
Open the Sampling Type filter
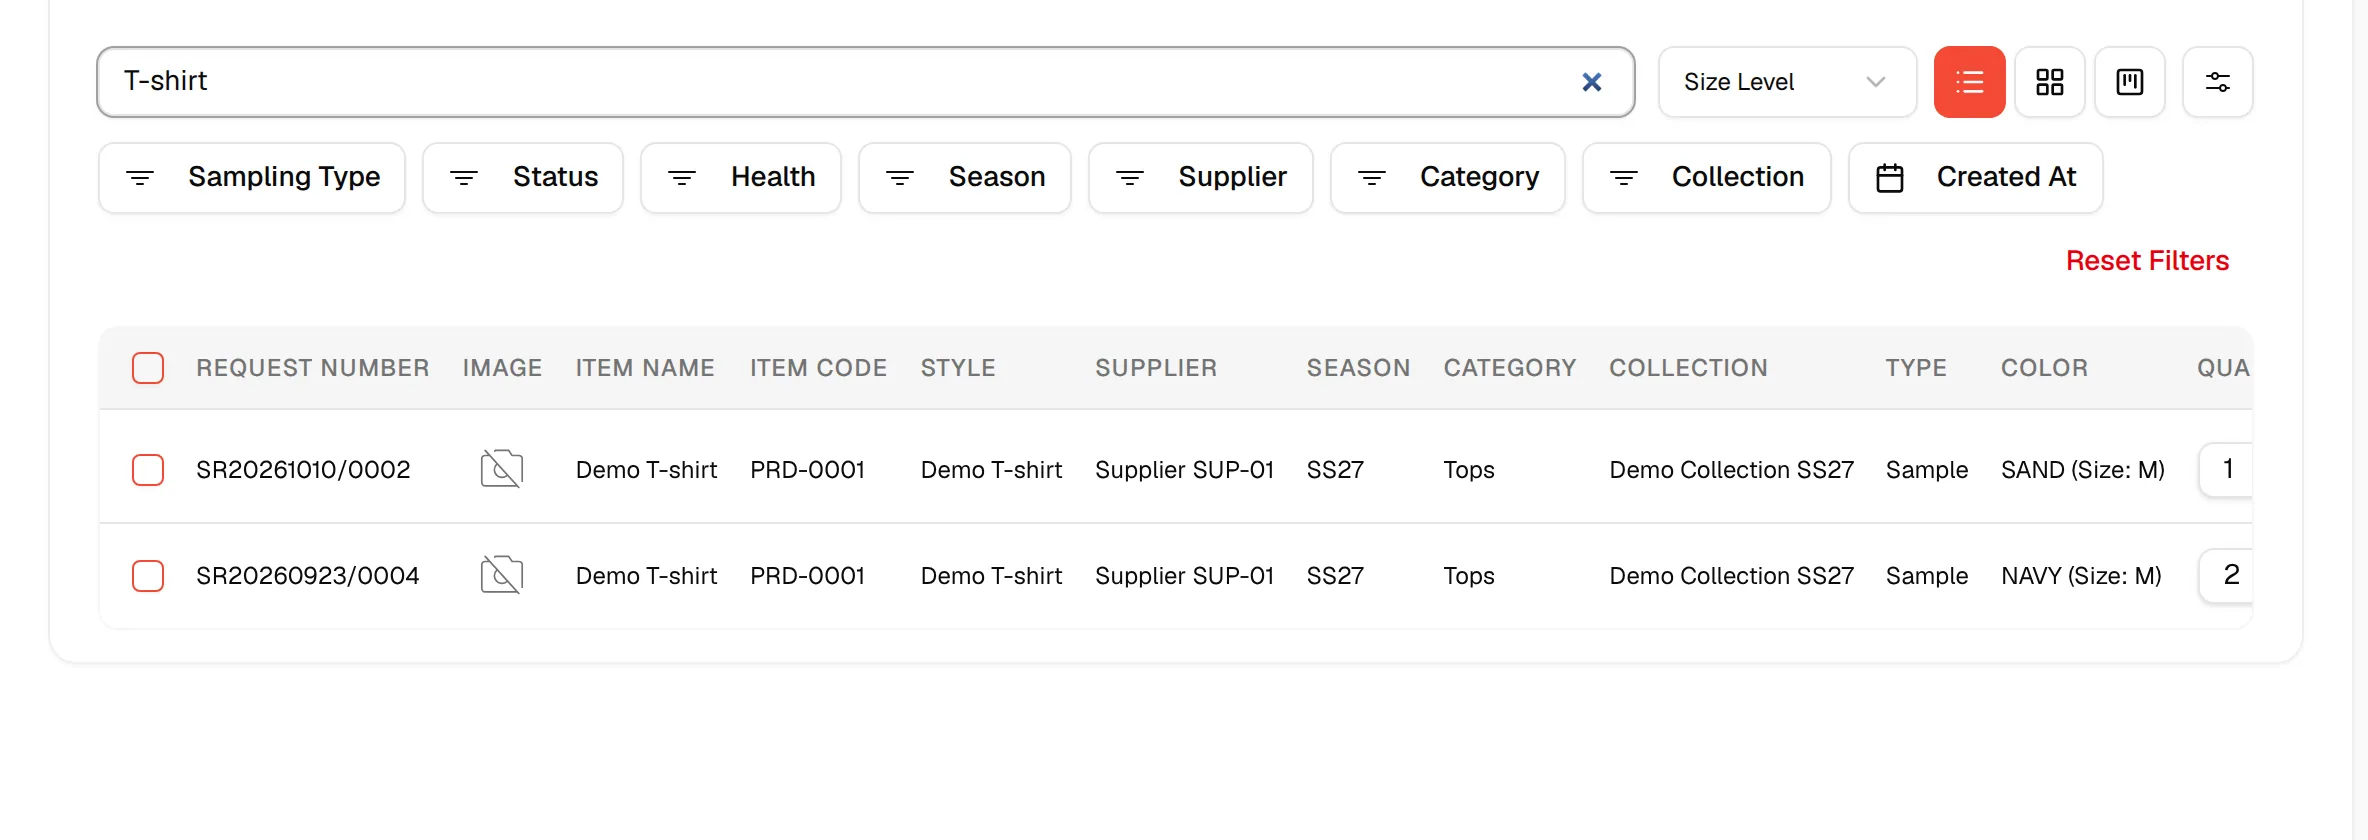pyautogui.click(x=252, y=177)
